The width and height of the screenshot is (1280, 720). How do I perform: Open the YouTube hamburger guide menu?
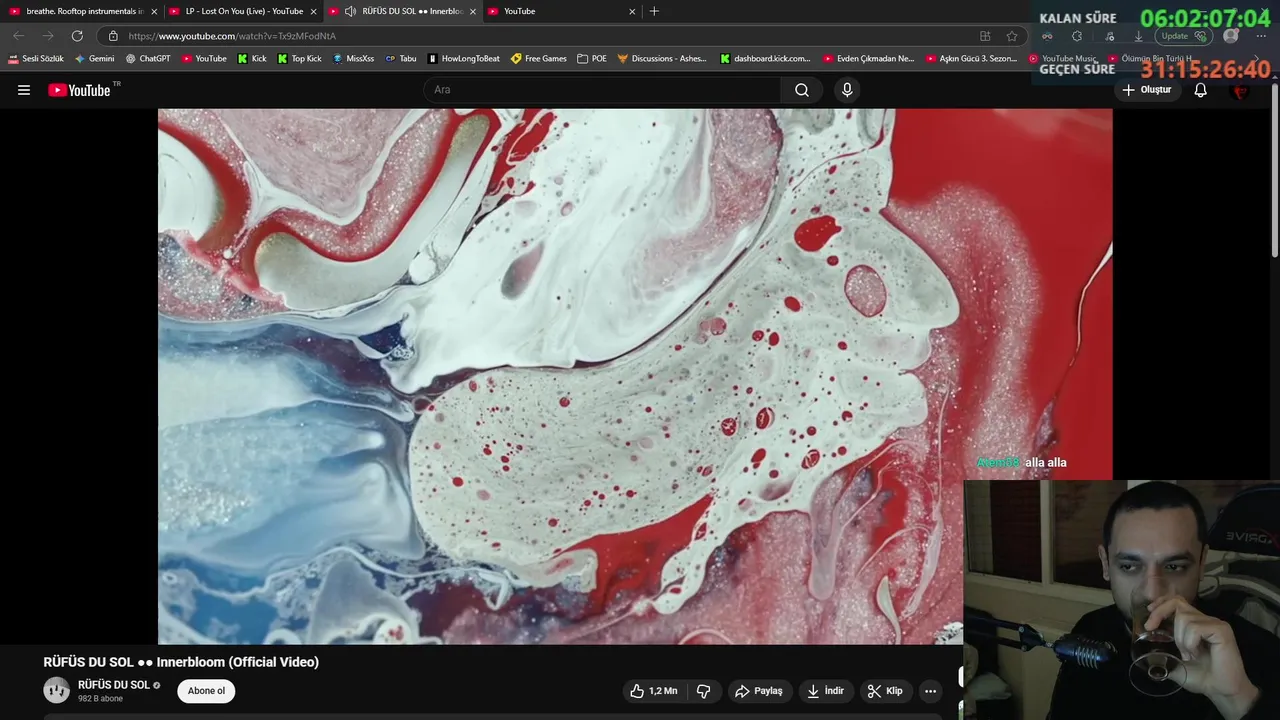point(24,90)
